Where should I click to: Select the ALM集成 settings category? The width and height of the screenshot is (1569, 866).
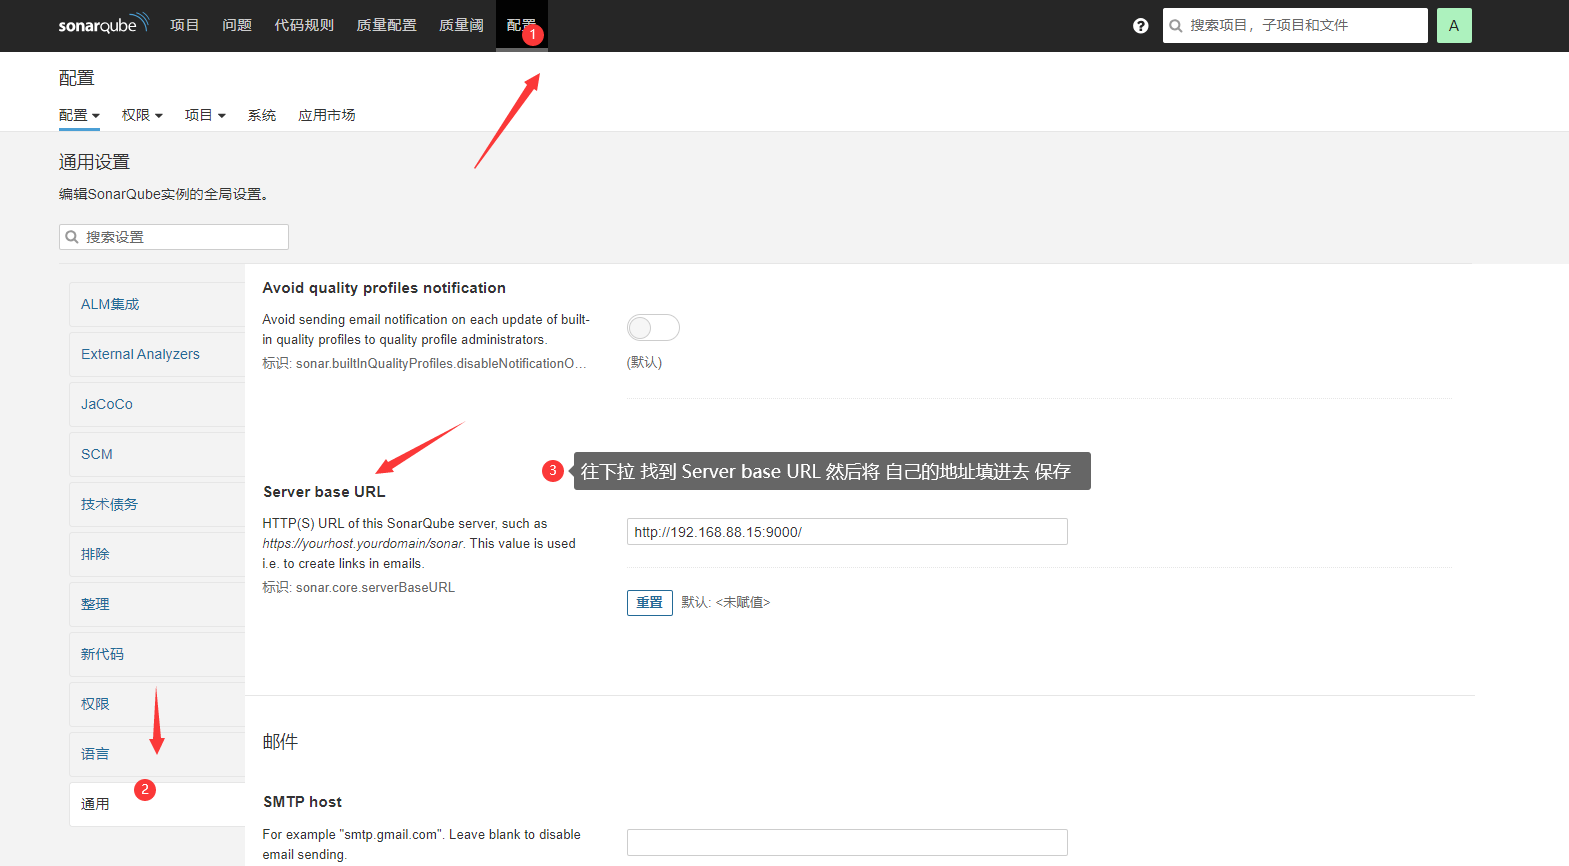point(157,304)
